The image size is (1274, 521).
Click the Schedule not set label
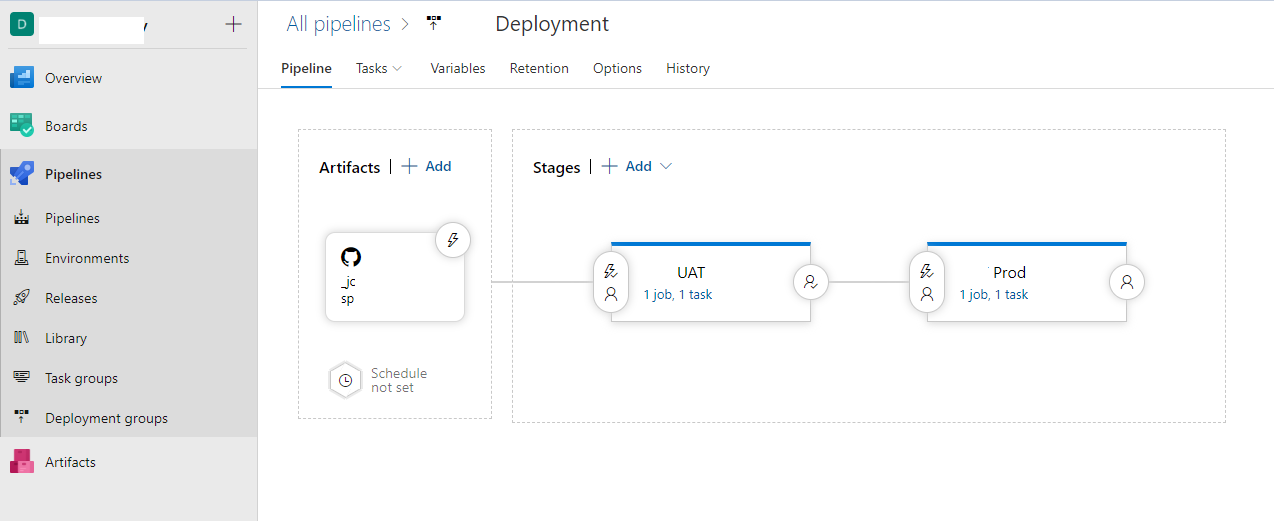pyautogui.click(x=399, y=380)
